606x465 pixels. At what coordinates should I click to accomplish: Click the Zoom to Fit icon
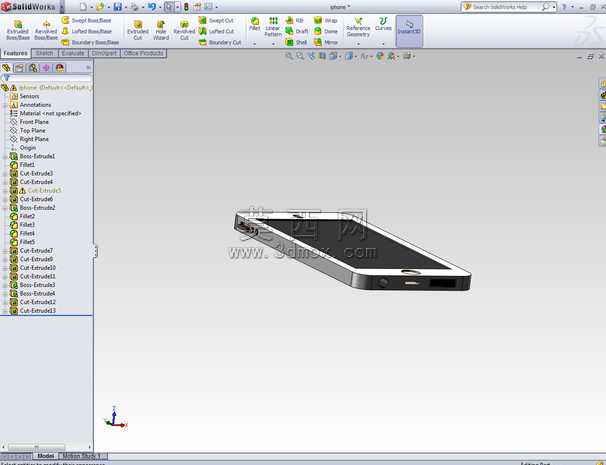point(289,56)
